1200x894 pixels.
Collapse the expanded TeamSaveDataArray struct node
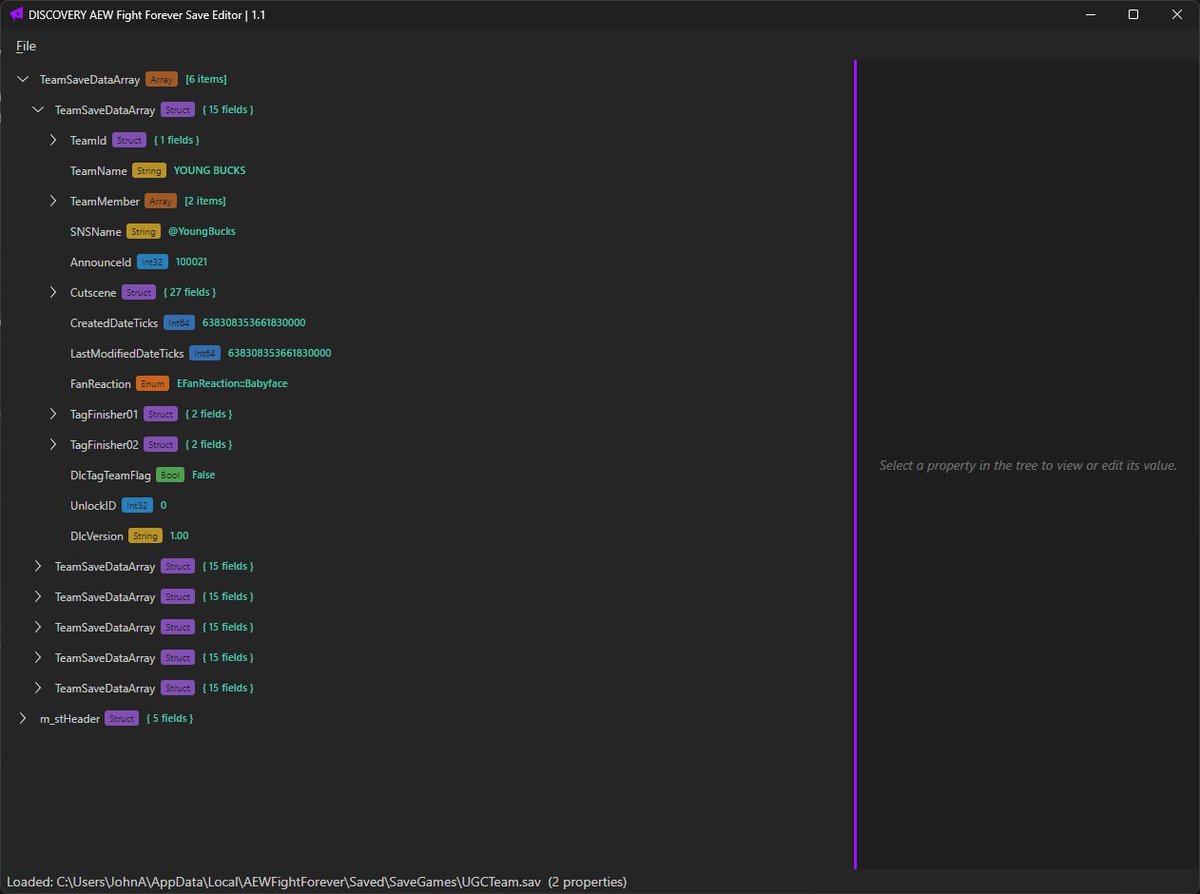(38, 110)
